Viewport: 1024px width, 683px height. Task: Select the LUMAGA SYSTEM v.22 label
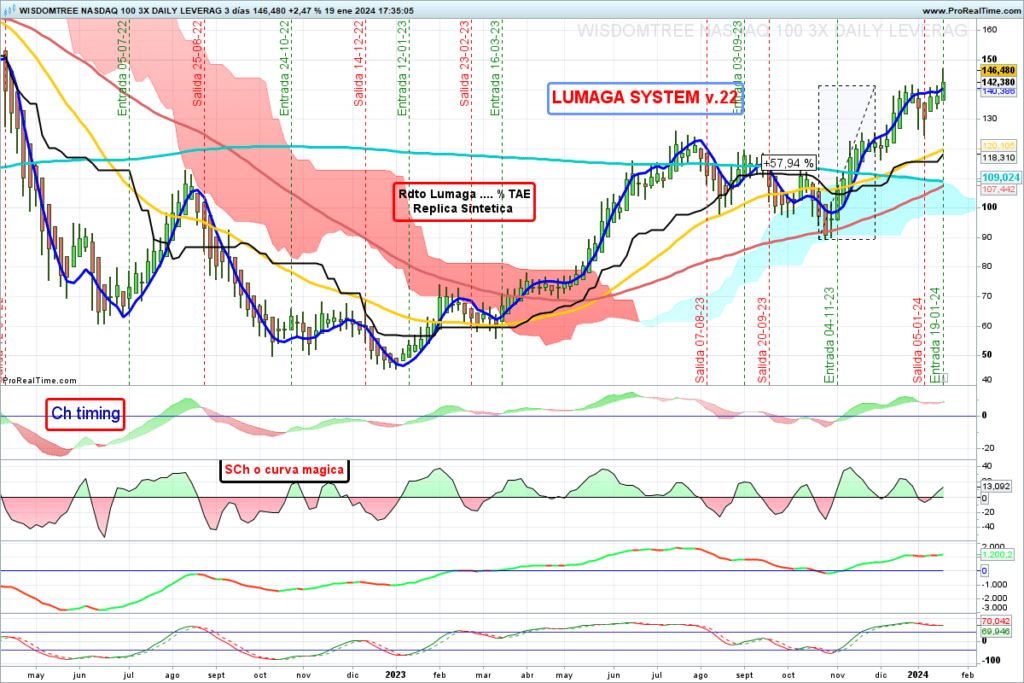(x=645, y=98)
